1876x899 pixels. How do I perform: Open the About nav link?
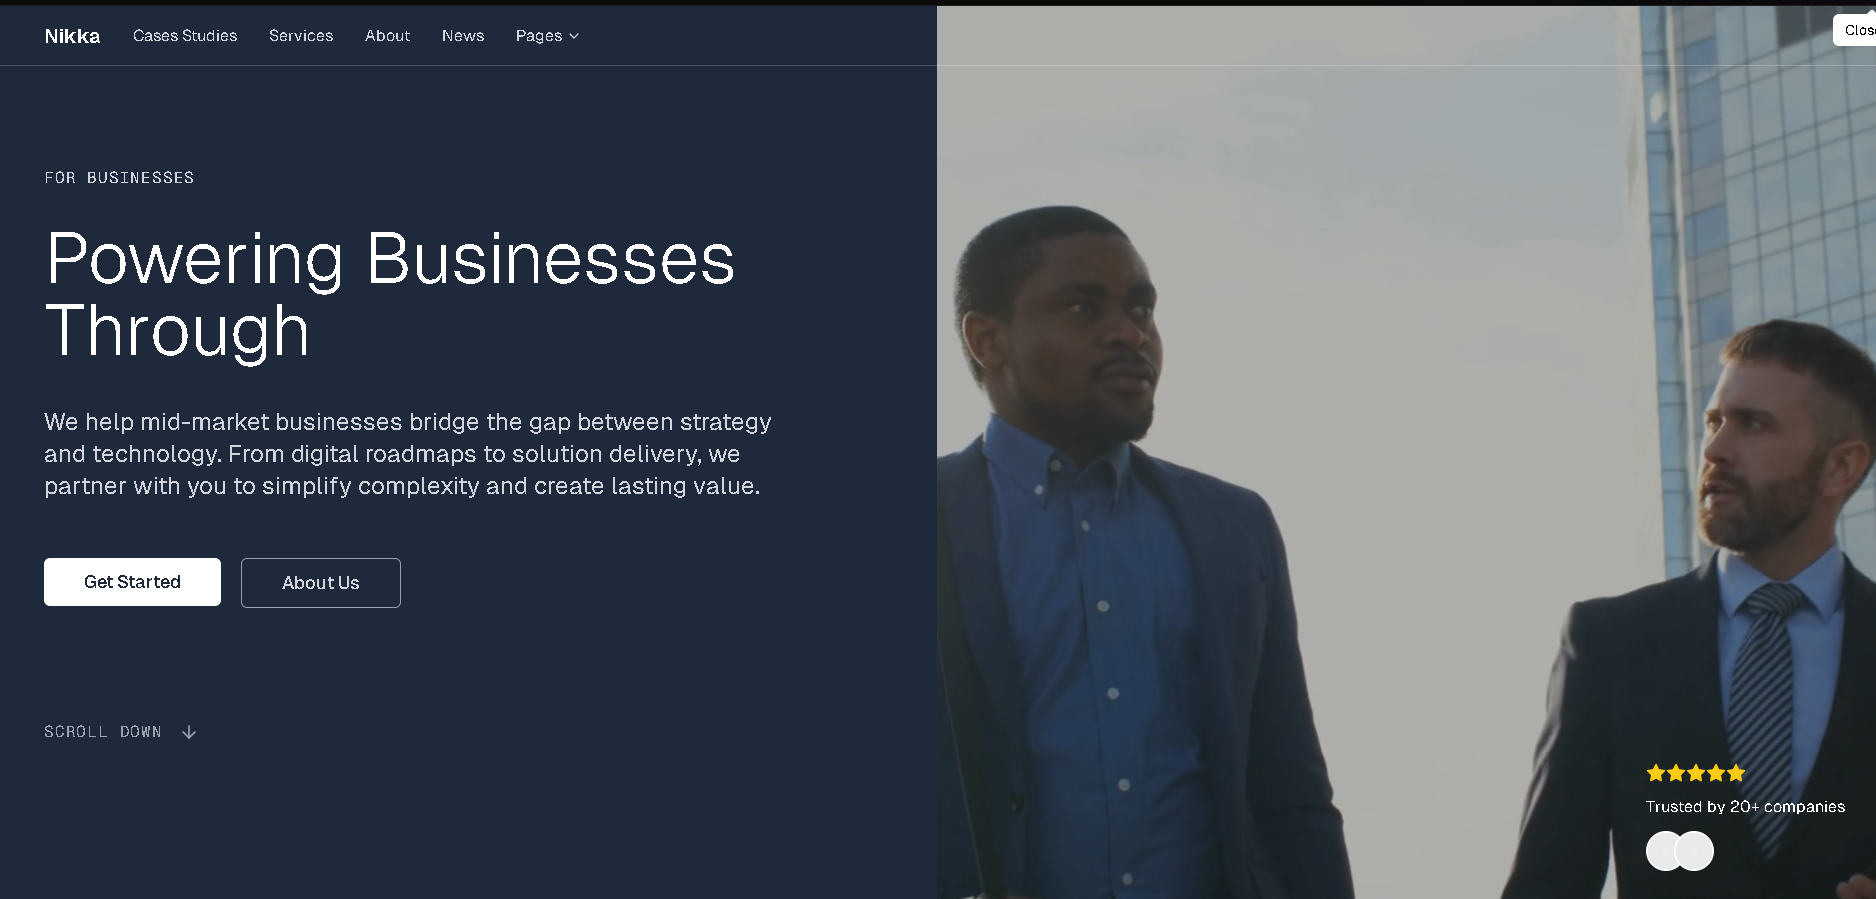point(387,36)
